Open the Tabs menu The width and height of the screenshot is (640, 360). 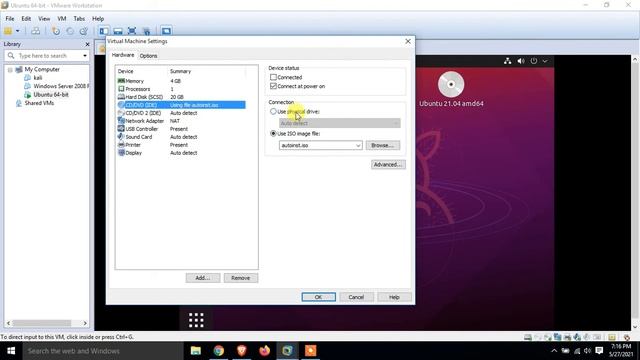pyautogui.click(x=79, y=19)
